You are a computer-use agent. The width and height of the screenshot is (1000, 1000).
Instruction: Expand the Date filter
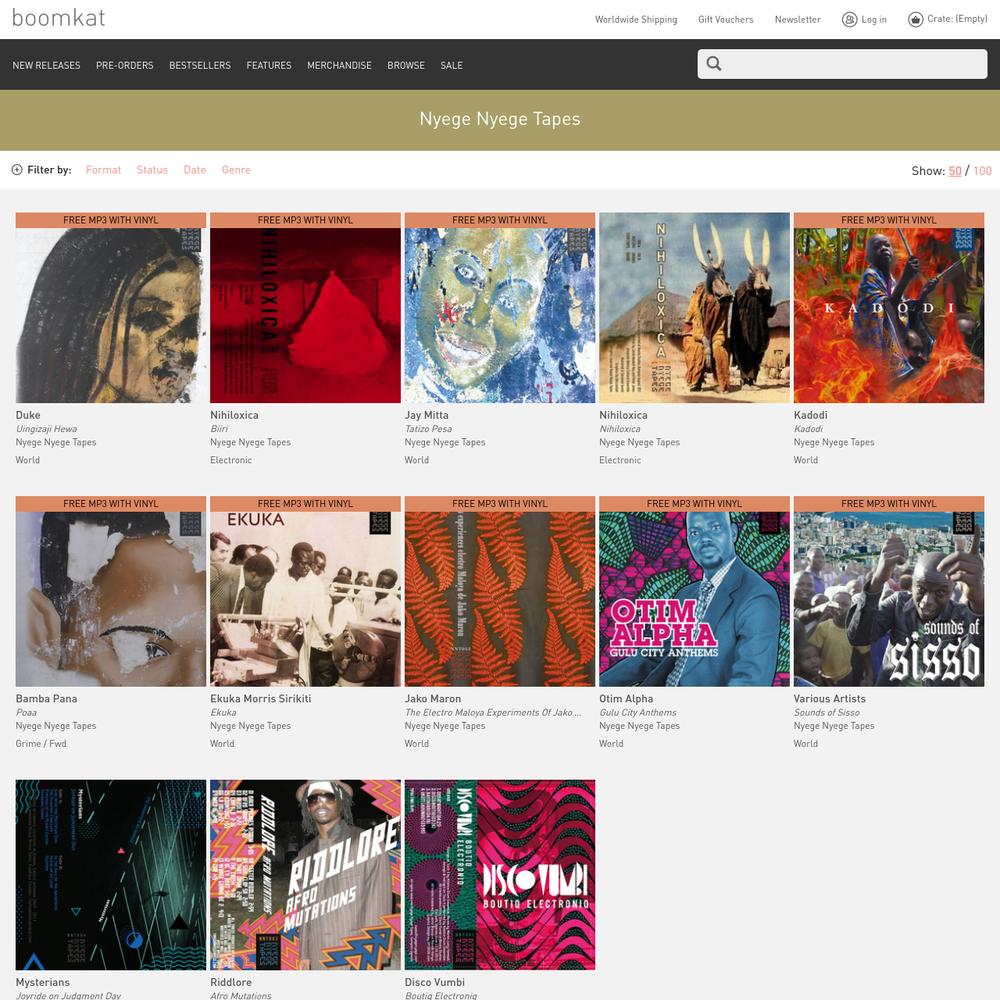pyautogui.click(x=195, y=170)
